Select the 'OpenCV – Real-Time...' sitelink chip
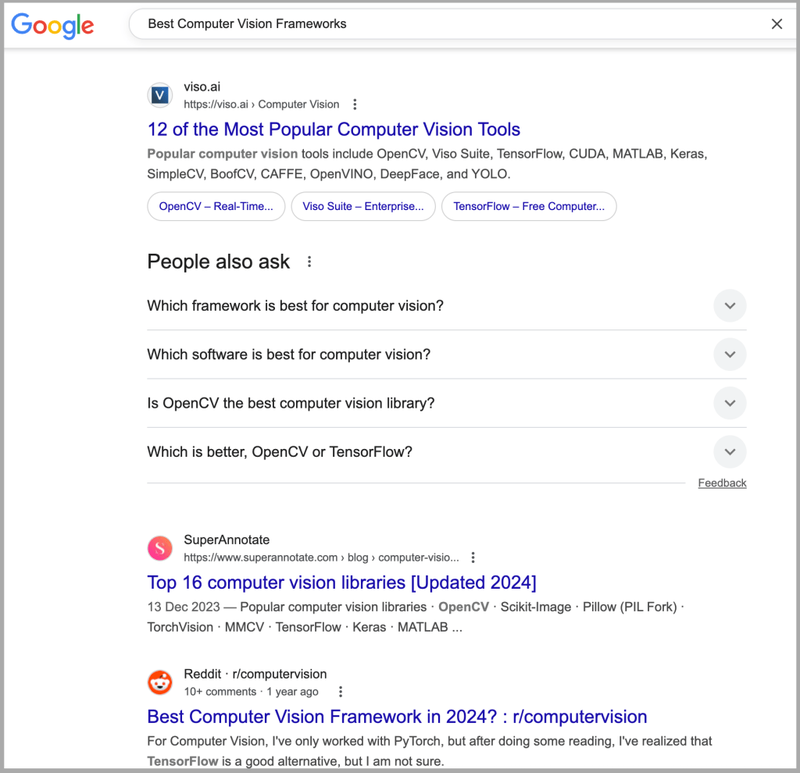This screenshot has width=800, height=773. click(x=216, y=206)
